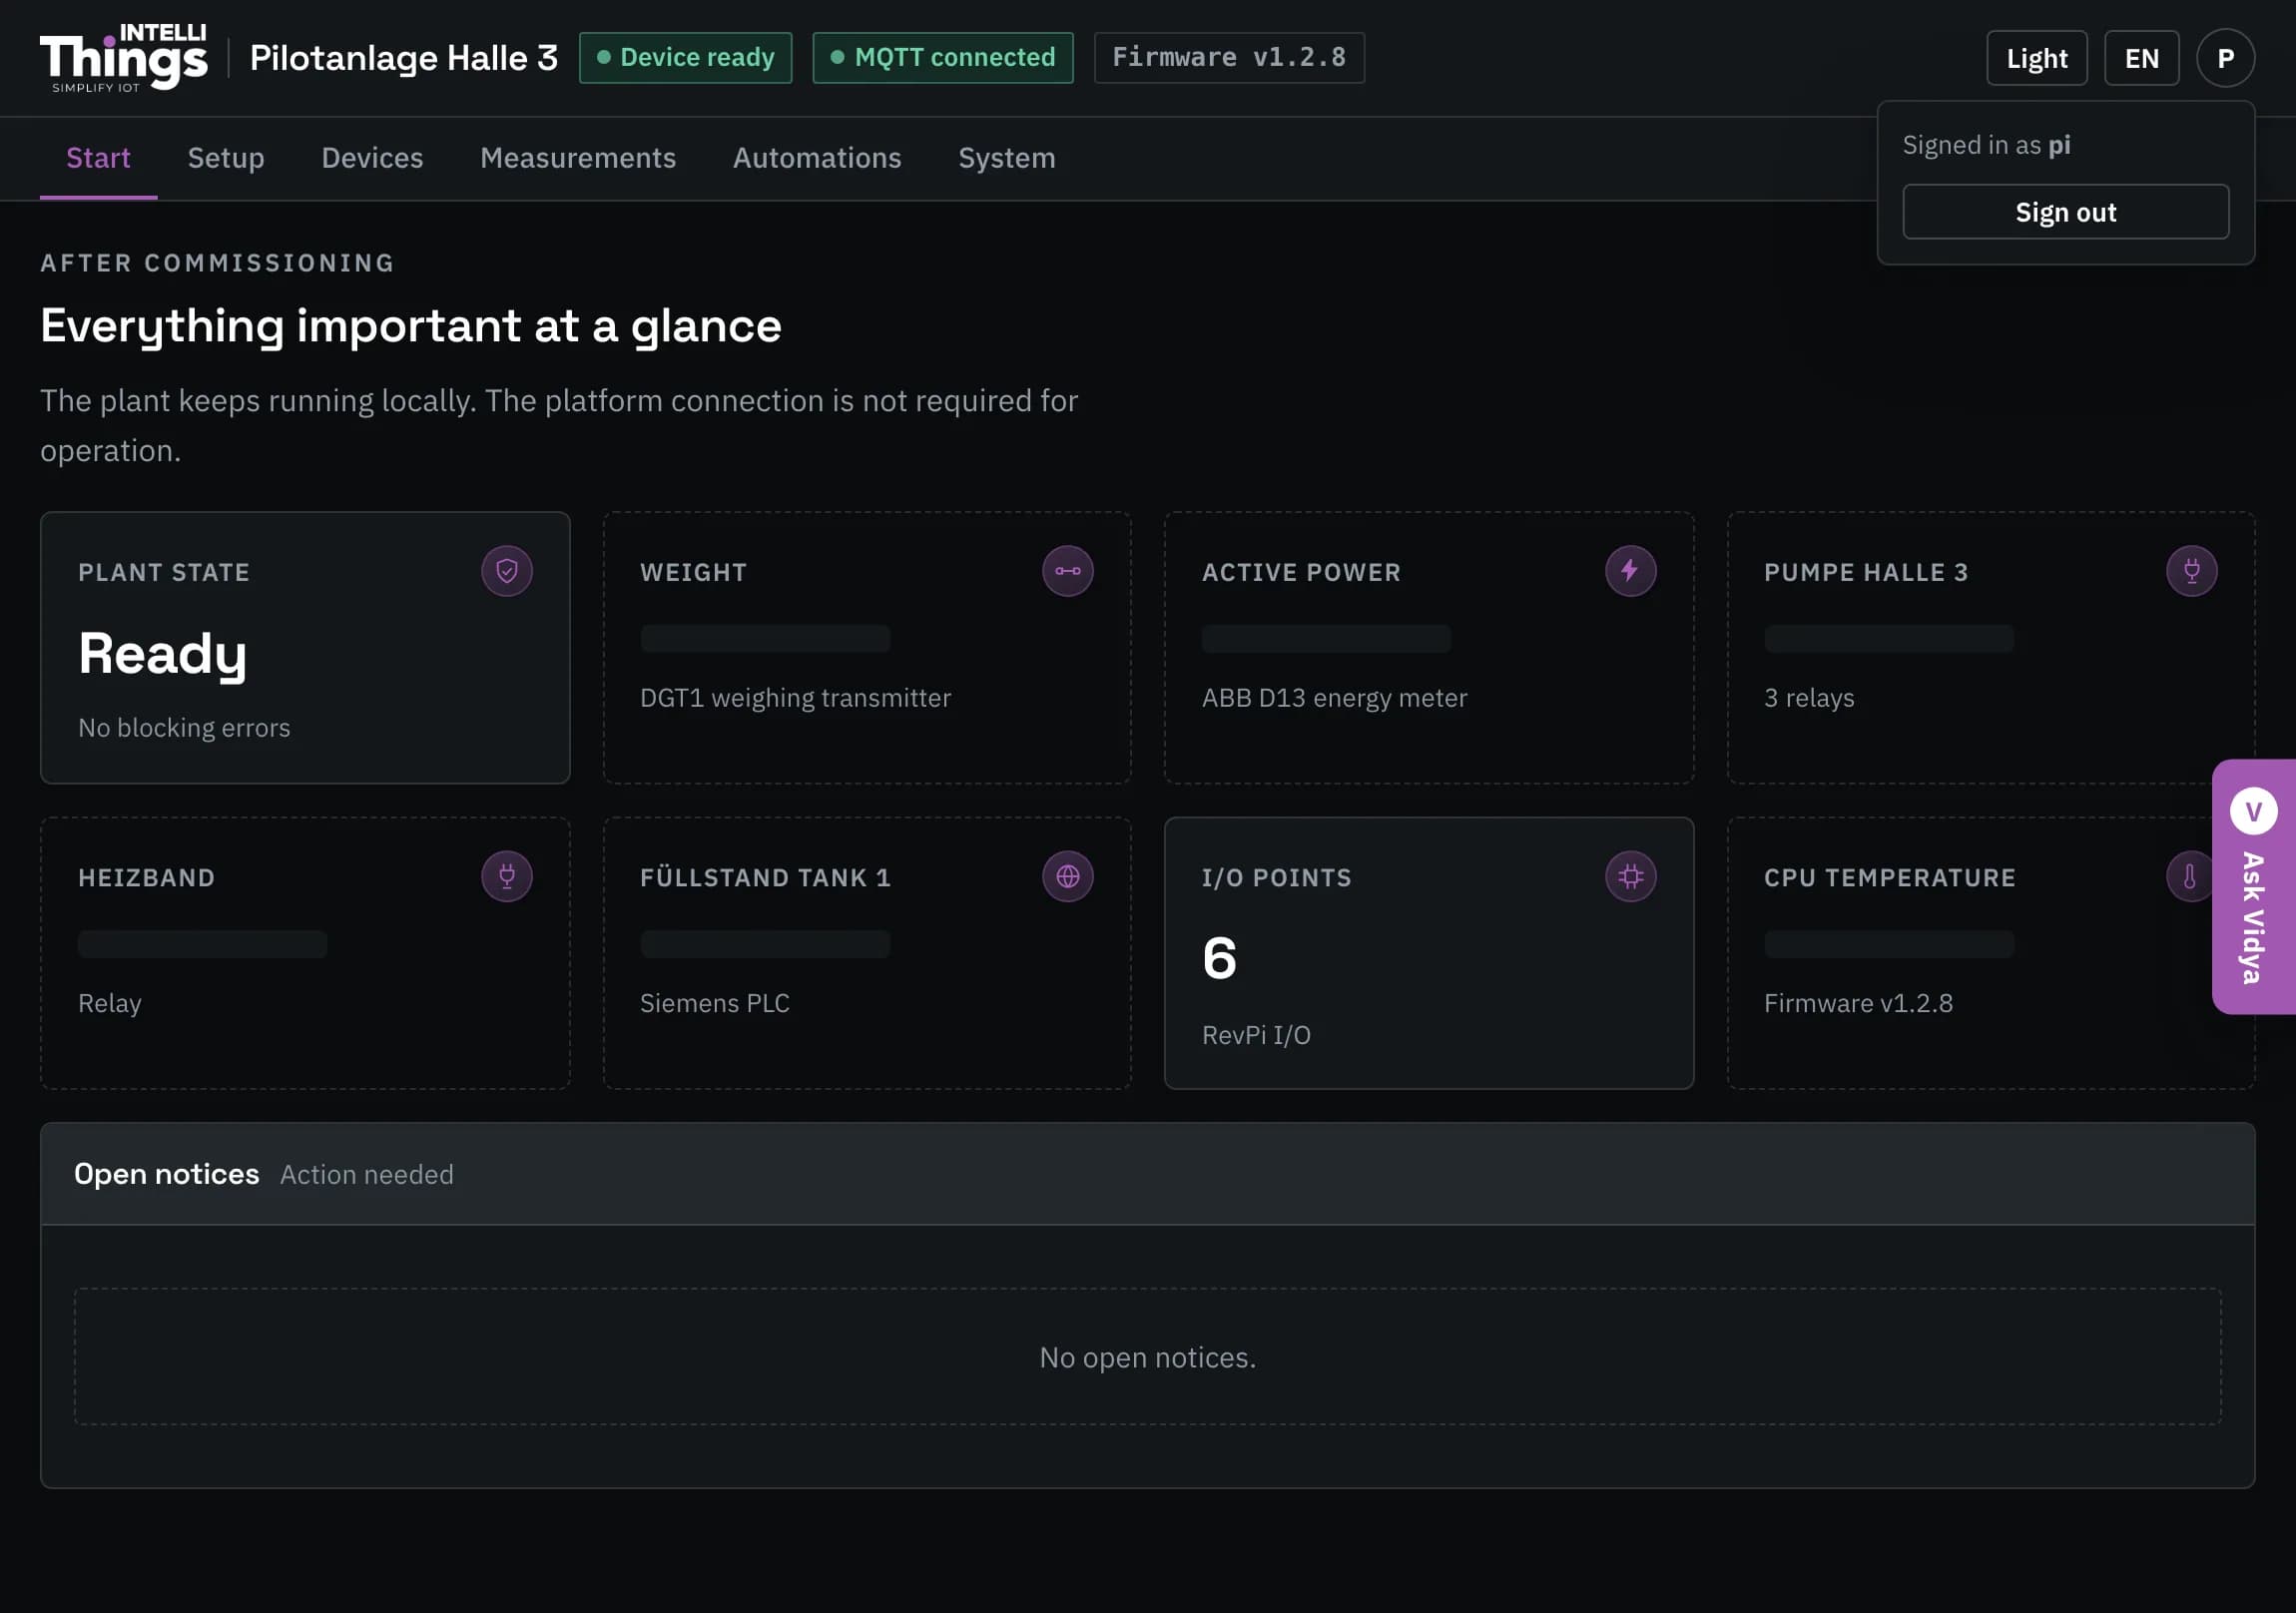Click the Active Power card title
The width and height of the screenshot is (2296, 1613).
click(1301, 572)
